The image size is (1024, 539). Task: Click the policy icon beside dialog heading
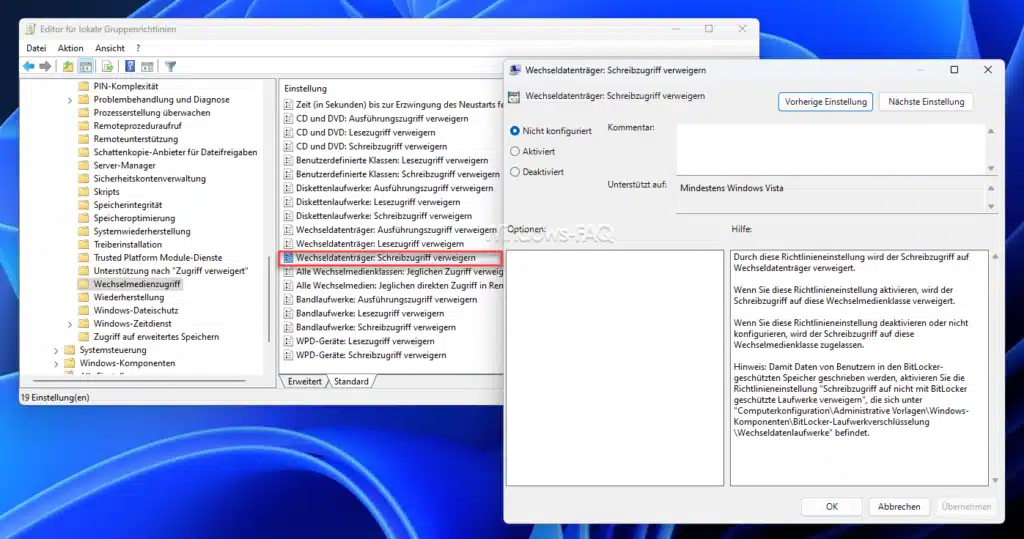click(x=514, y=97)
